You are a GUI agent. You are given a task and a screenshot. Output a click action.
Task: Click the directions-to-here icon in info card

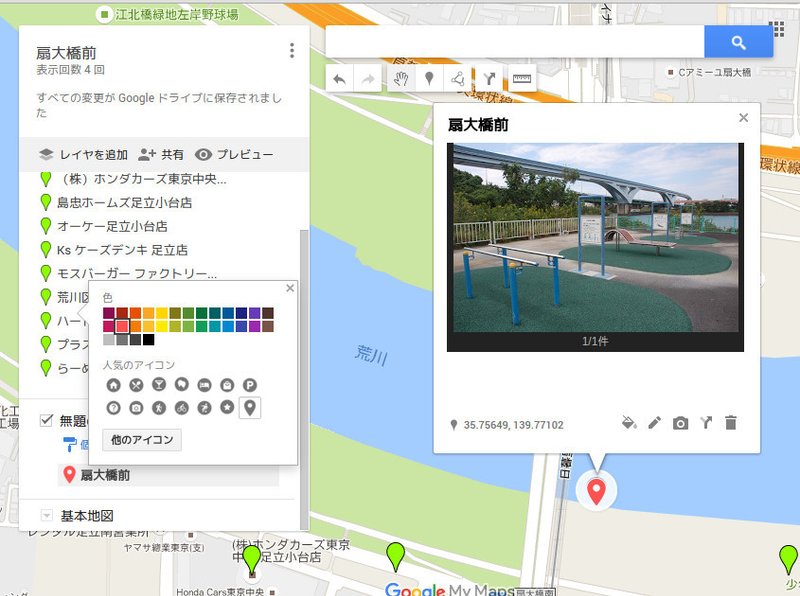pos(706,423)
